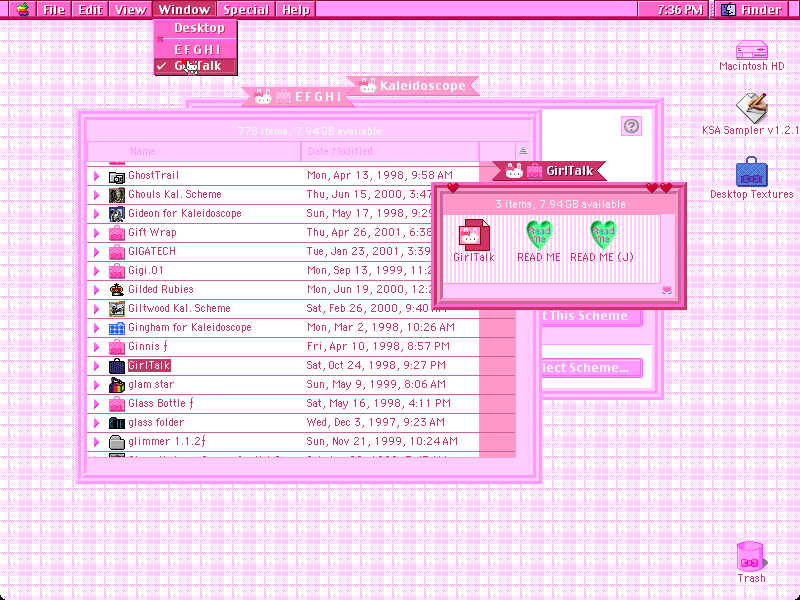This screenshot has height=600, width=800.
Task: Open the Finder application menu icon
Action: [728, 9]
